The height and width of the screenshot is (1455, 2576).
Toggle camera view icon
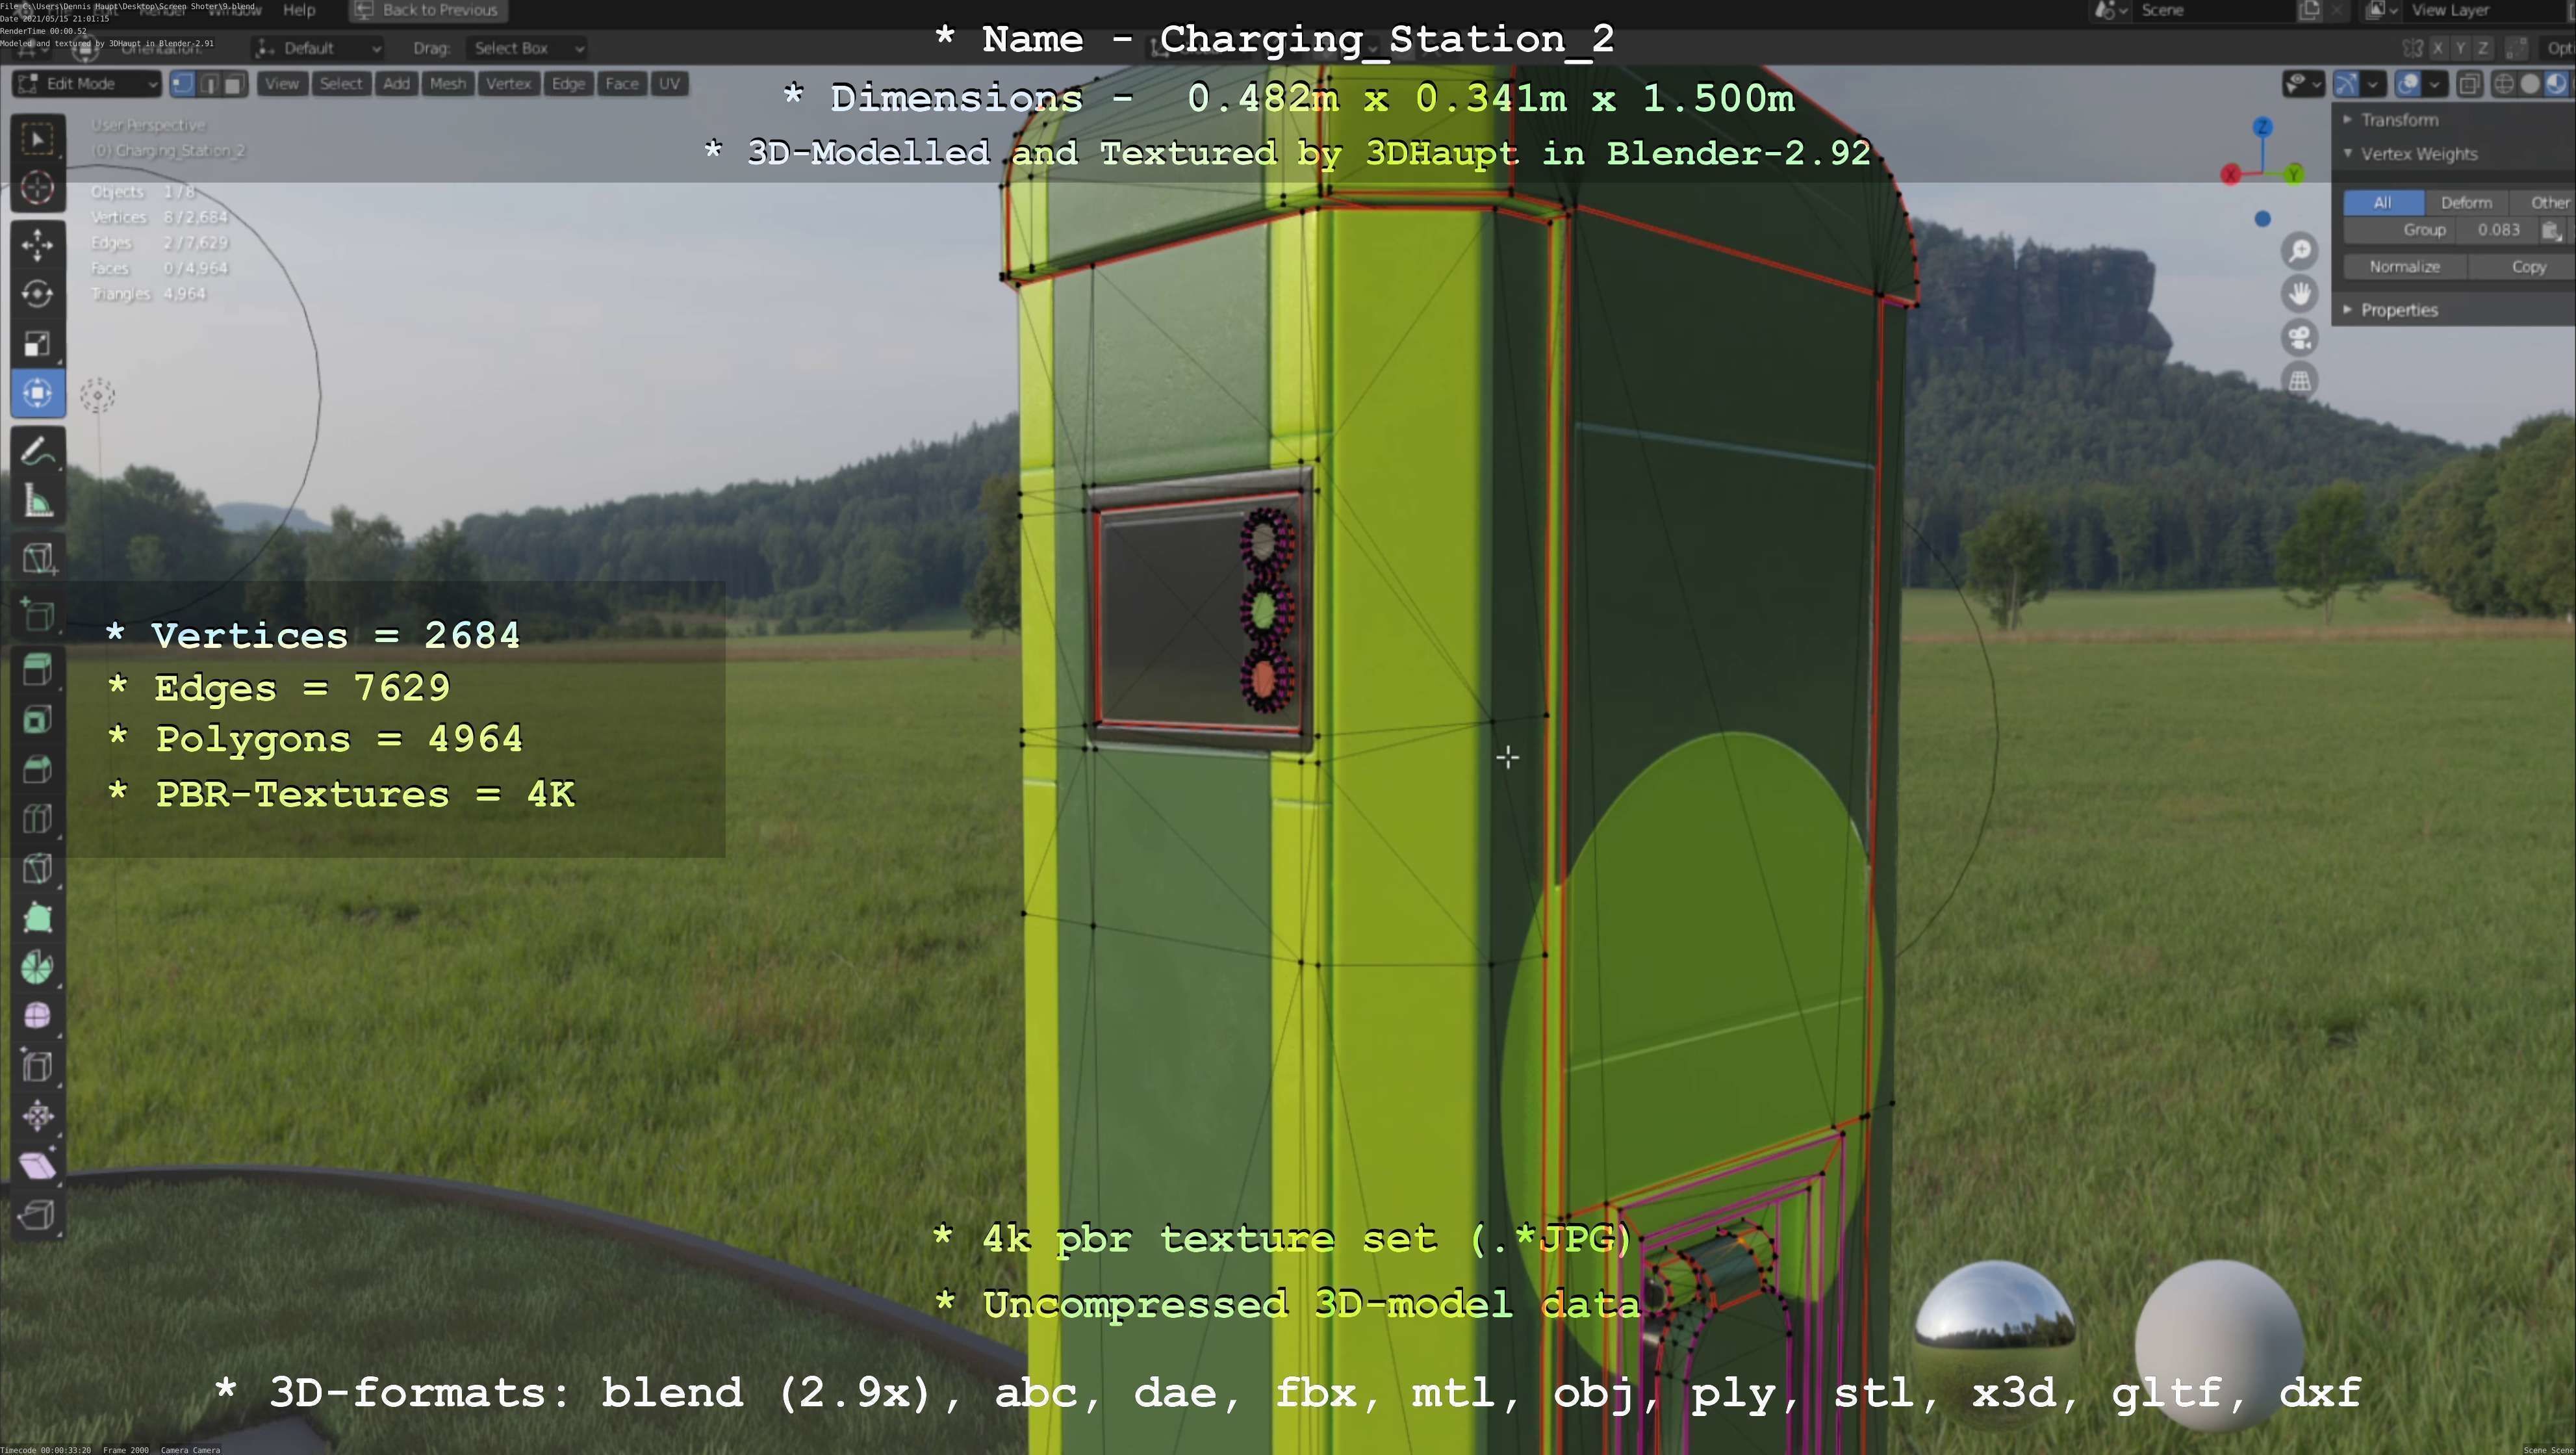pyautogui.click(x=2300, y=338)
